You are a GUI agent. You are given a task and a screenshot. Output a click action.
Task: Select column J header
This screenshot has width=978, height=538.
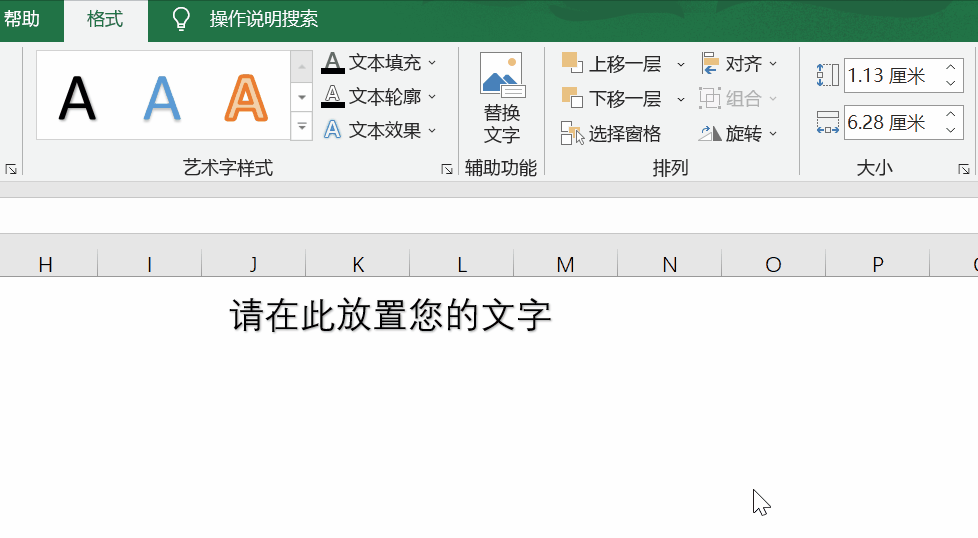(x=254, y=264)
